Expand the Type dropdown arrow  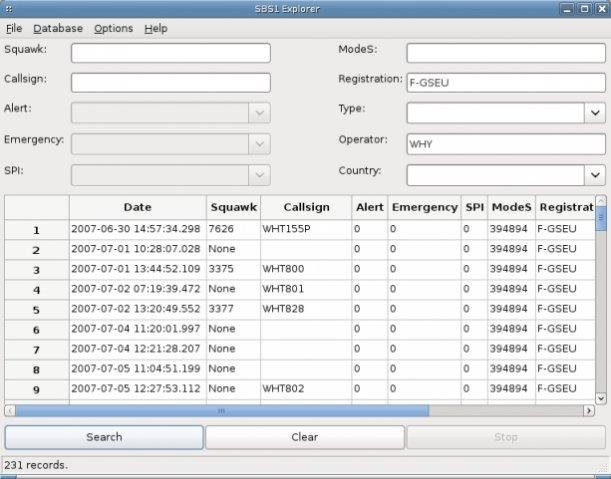595,113
